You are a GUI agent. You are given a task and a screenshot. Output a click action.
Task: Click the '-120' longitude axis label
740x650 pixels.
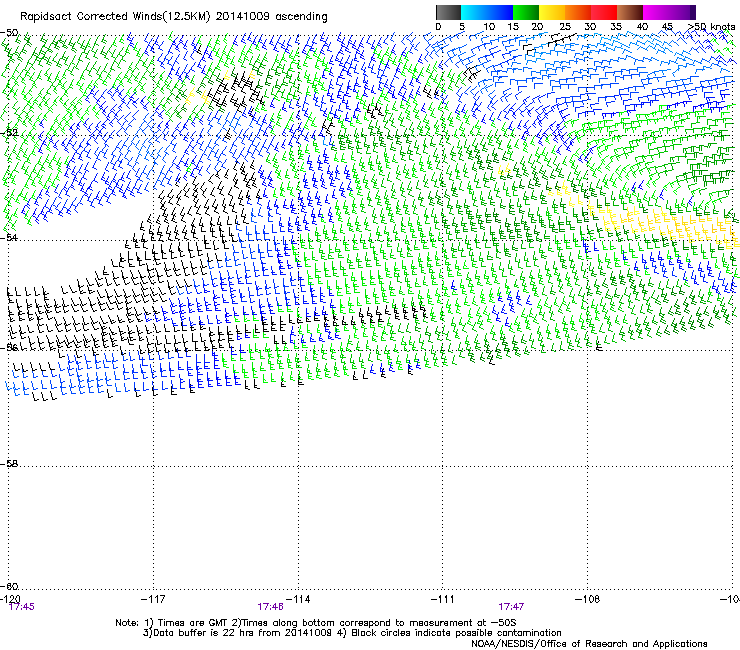click(10, 599)
